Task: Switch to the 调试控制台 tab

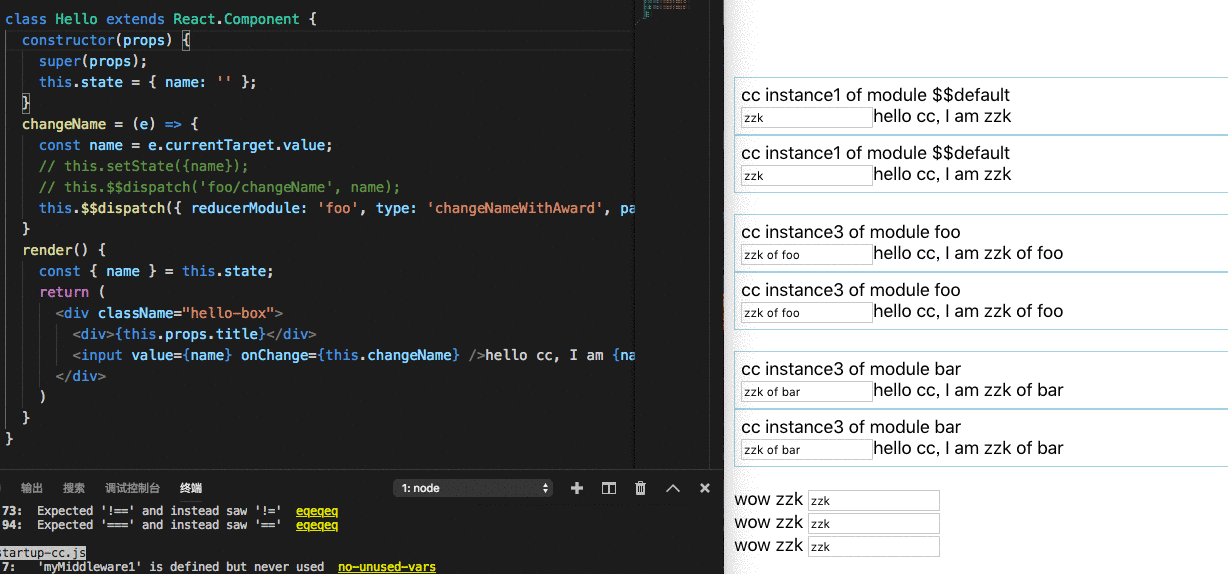Action: pos(132,488)
